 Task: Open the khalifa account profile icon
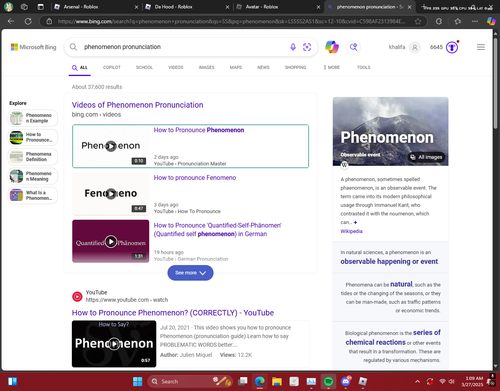coord(415,47)
